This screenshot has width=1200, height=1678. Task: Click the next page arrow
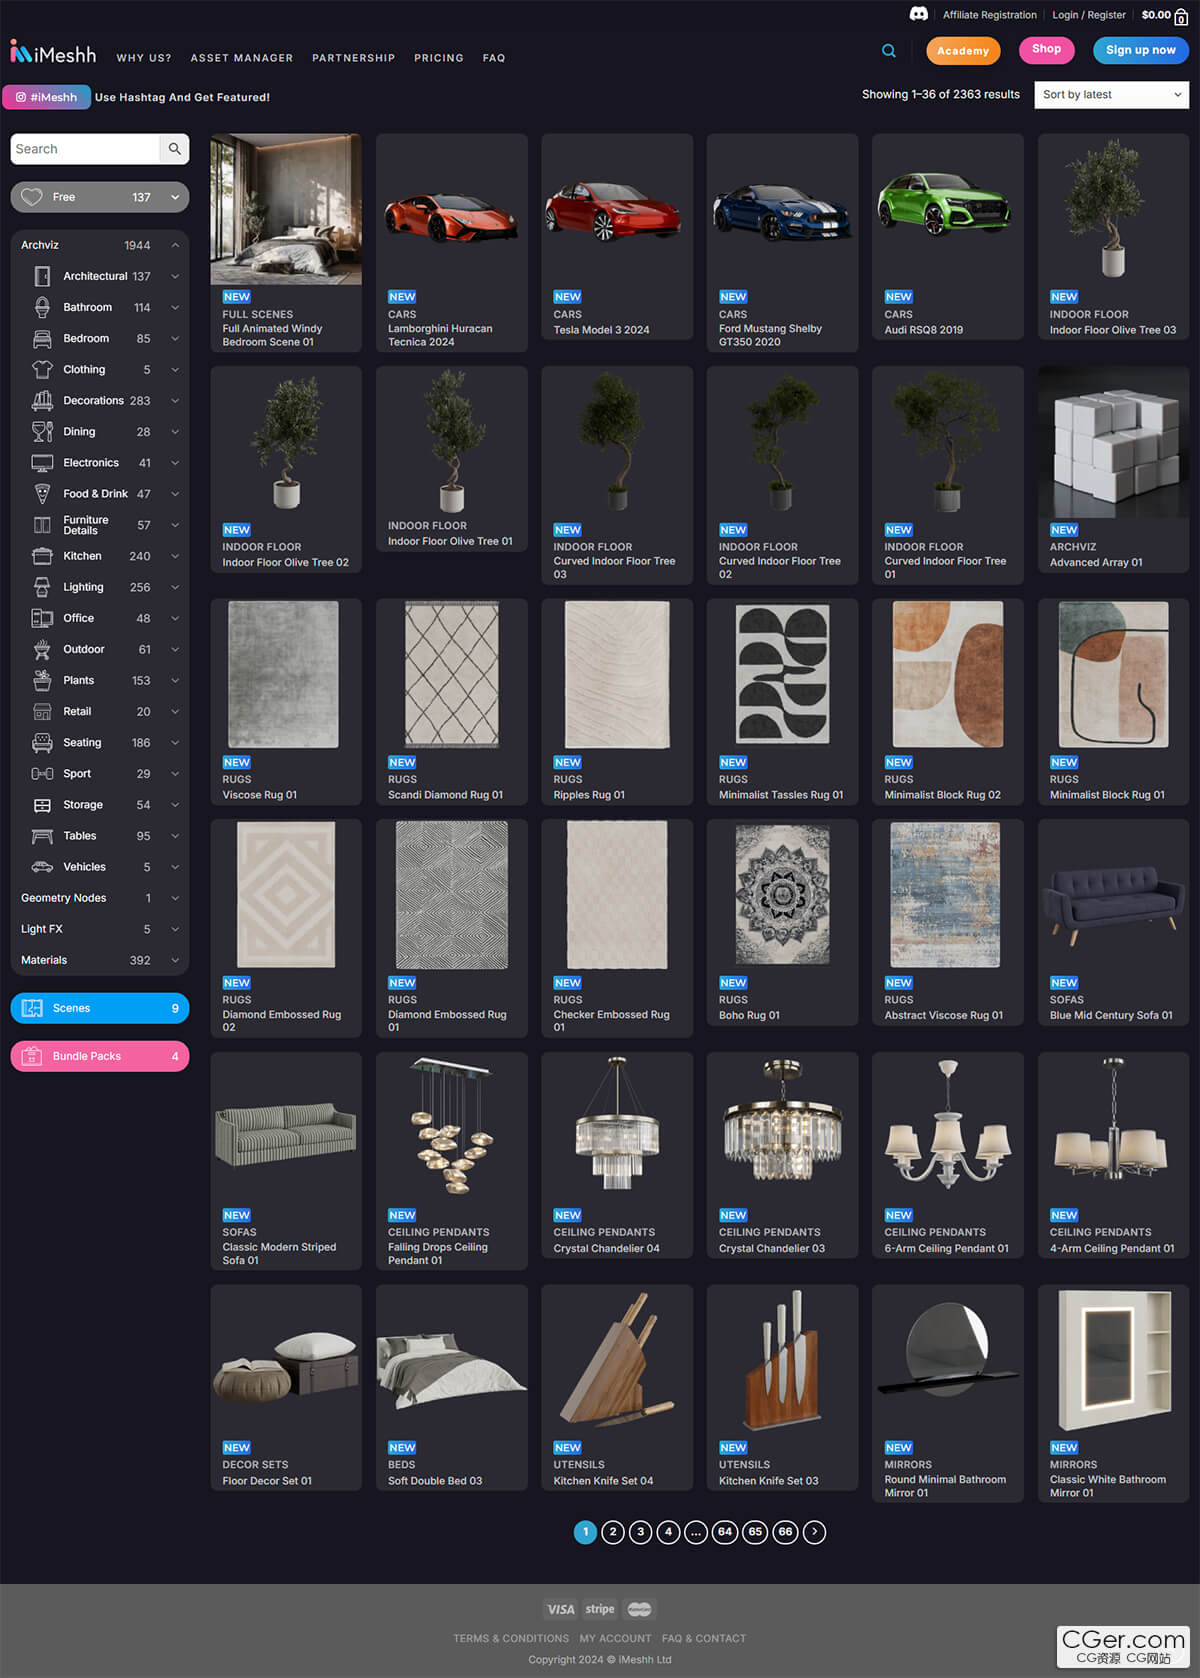point(815,1532)
